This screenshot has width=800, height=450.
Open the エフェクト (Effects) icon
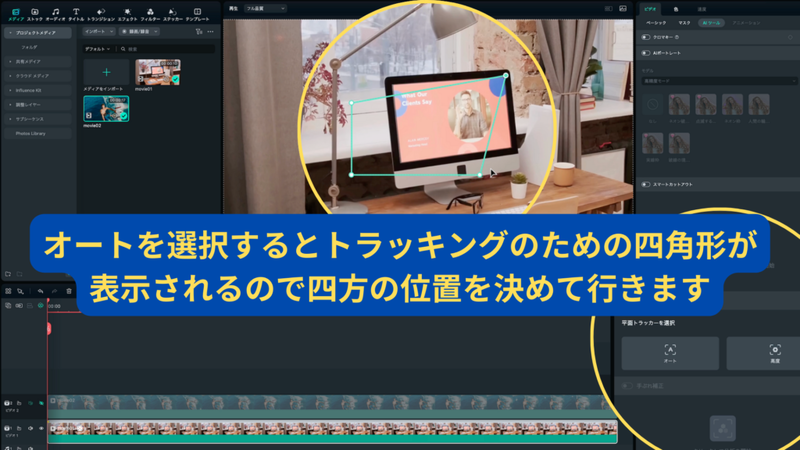tap(128, 14)
